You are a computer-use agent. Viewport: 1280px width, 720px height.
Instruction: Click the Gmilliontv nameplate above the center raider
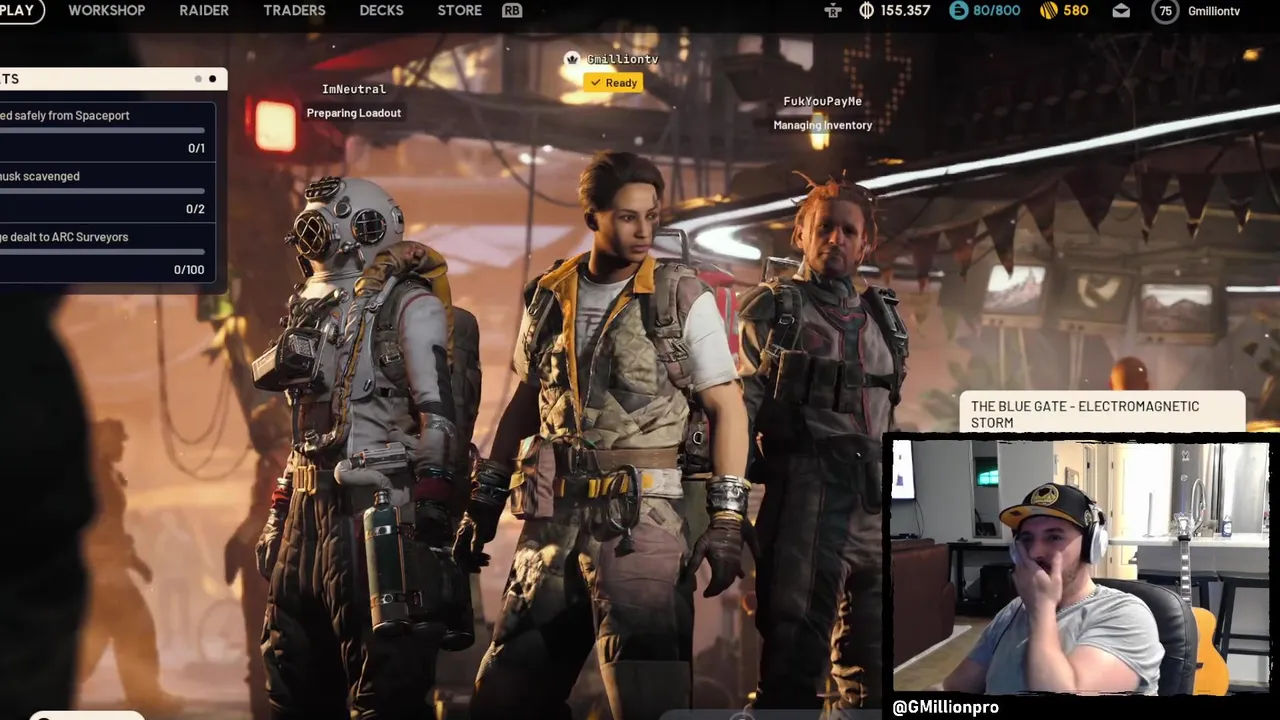622,59
